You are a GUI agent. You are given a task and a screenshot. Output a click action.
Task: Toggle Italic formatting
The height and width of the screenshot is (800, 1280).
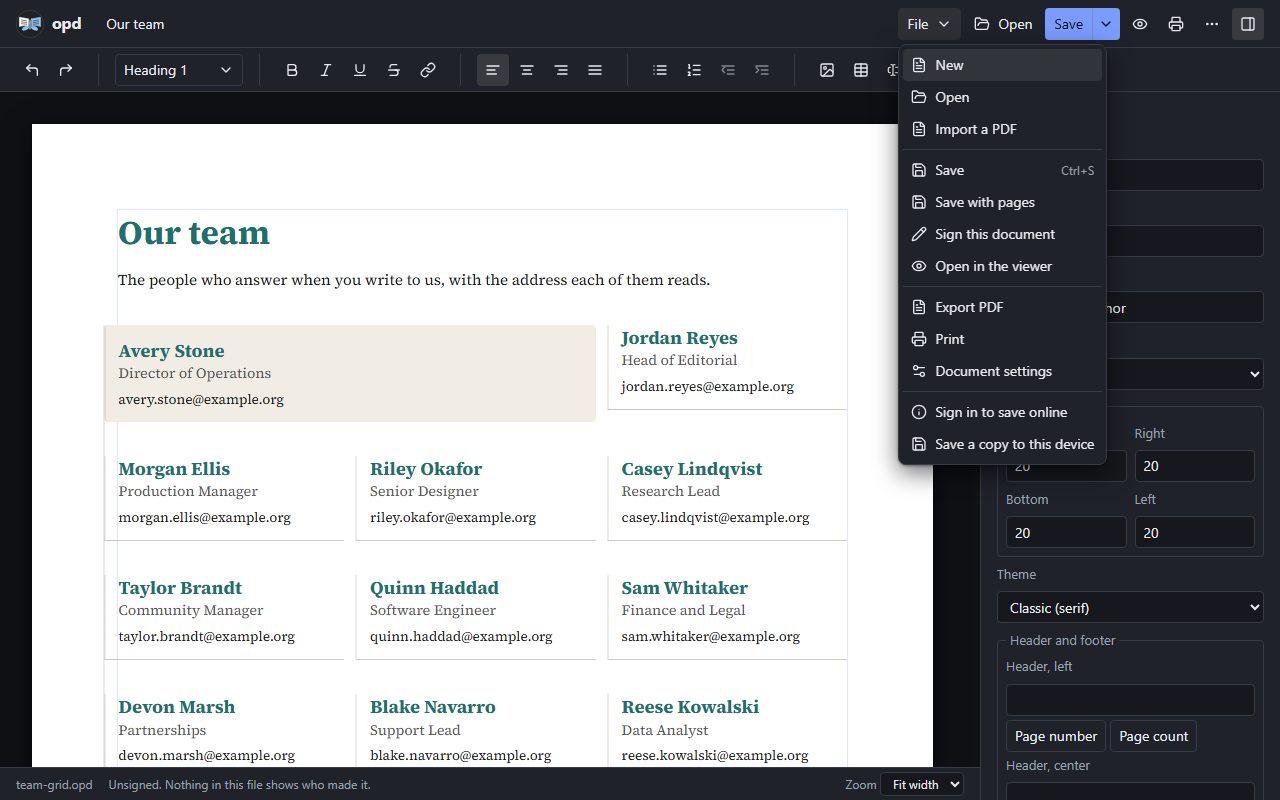(x=326, y=70)
